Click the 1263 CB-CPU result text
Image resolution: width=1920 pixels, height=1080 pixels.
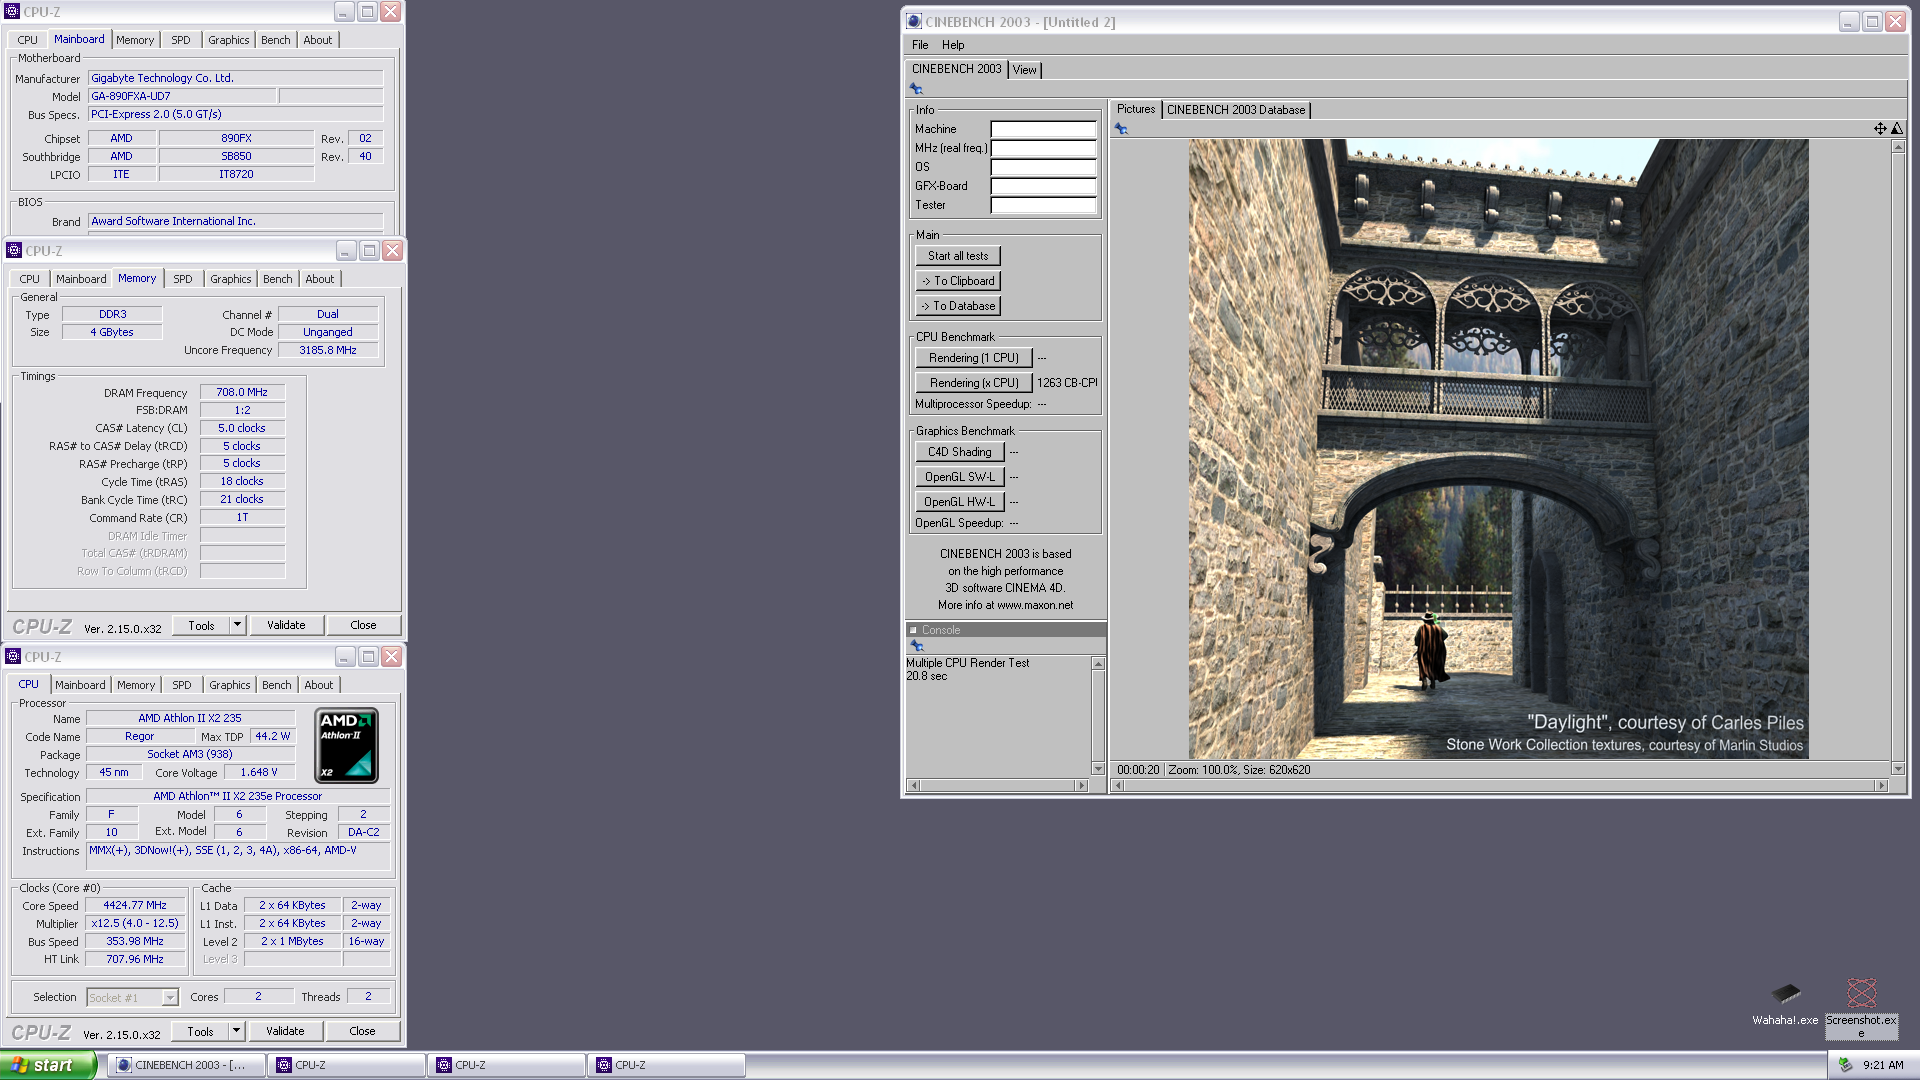pos(1067,383)
